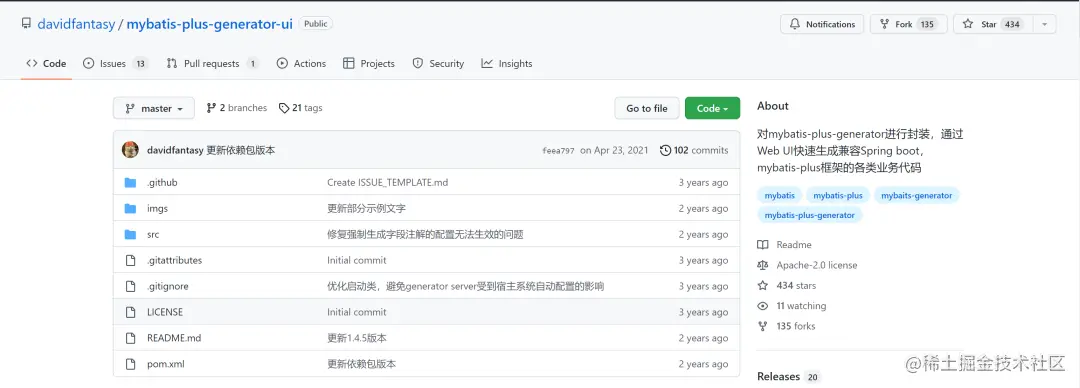Open the Insights tab
Viewport: 1080px width, 388px height.
click(x=507, y=63)
